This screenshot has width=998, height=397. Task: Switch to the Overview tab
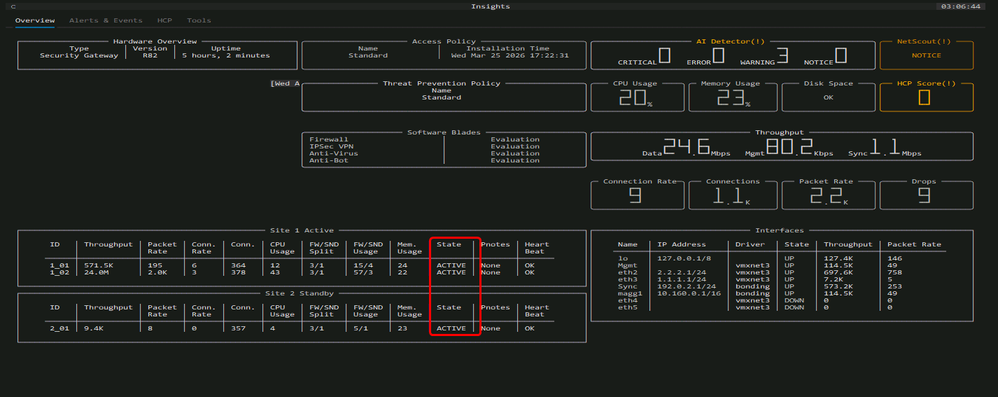coord(35,20)
